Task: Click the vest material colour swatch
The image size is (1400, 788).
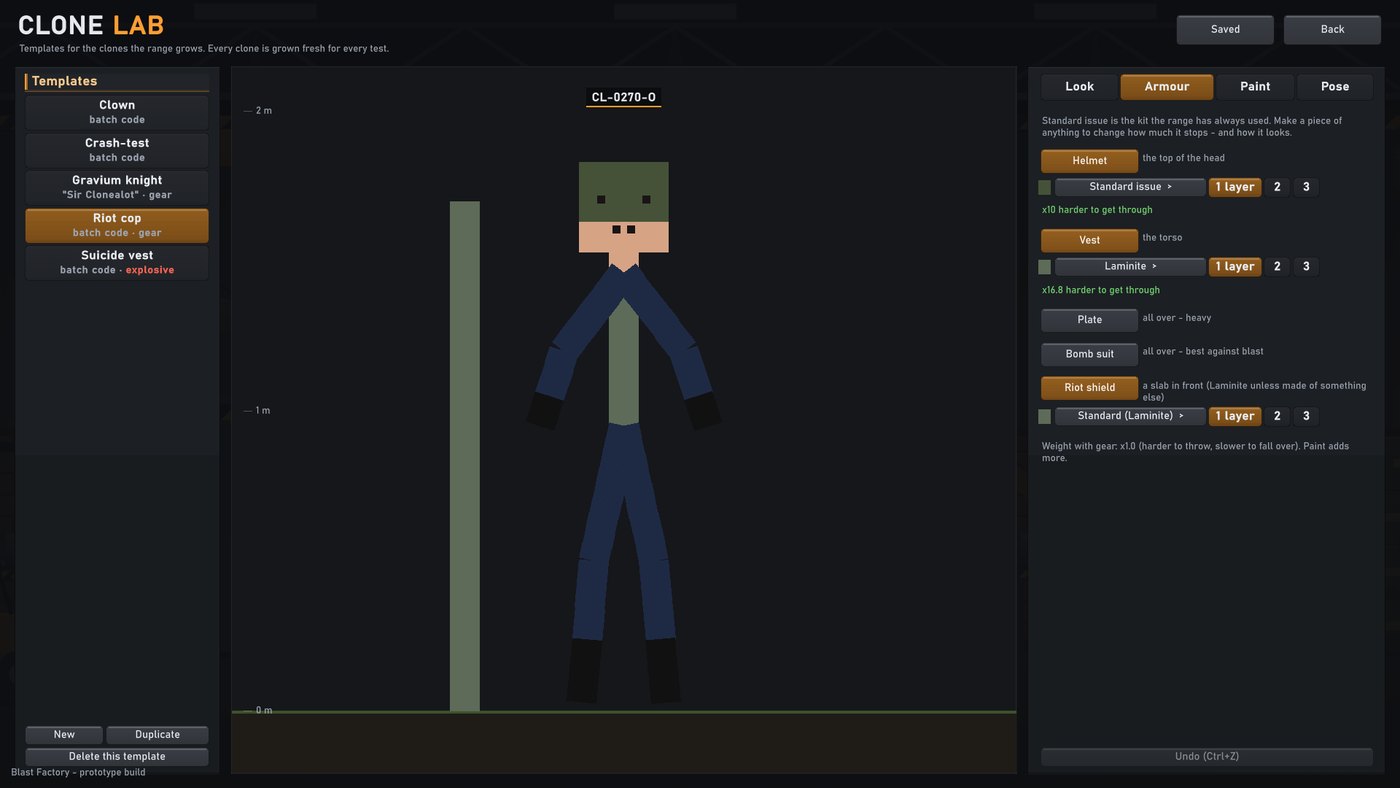Action: click(x=1045, y=267)
